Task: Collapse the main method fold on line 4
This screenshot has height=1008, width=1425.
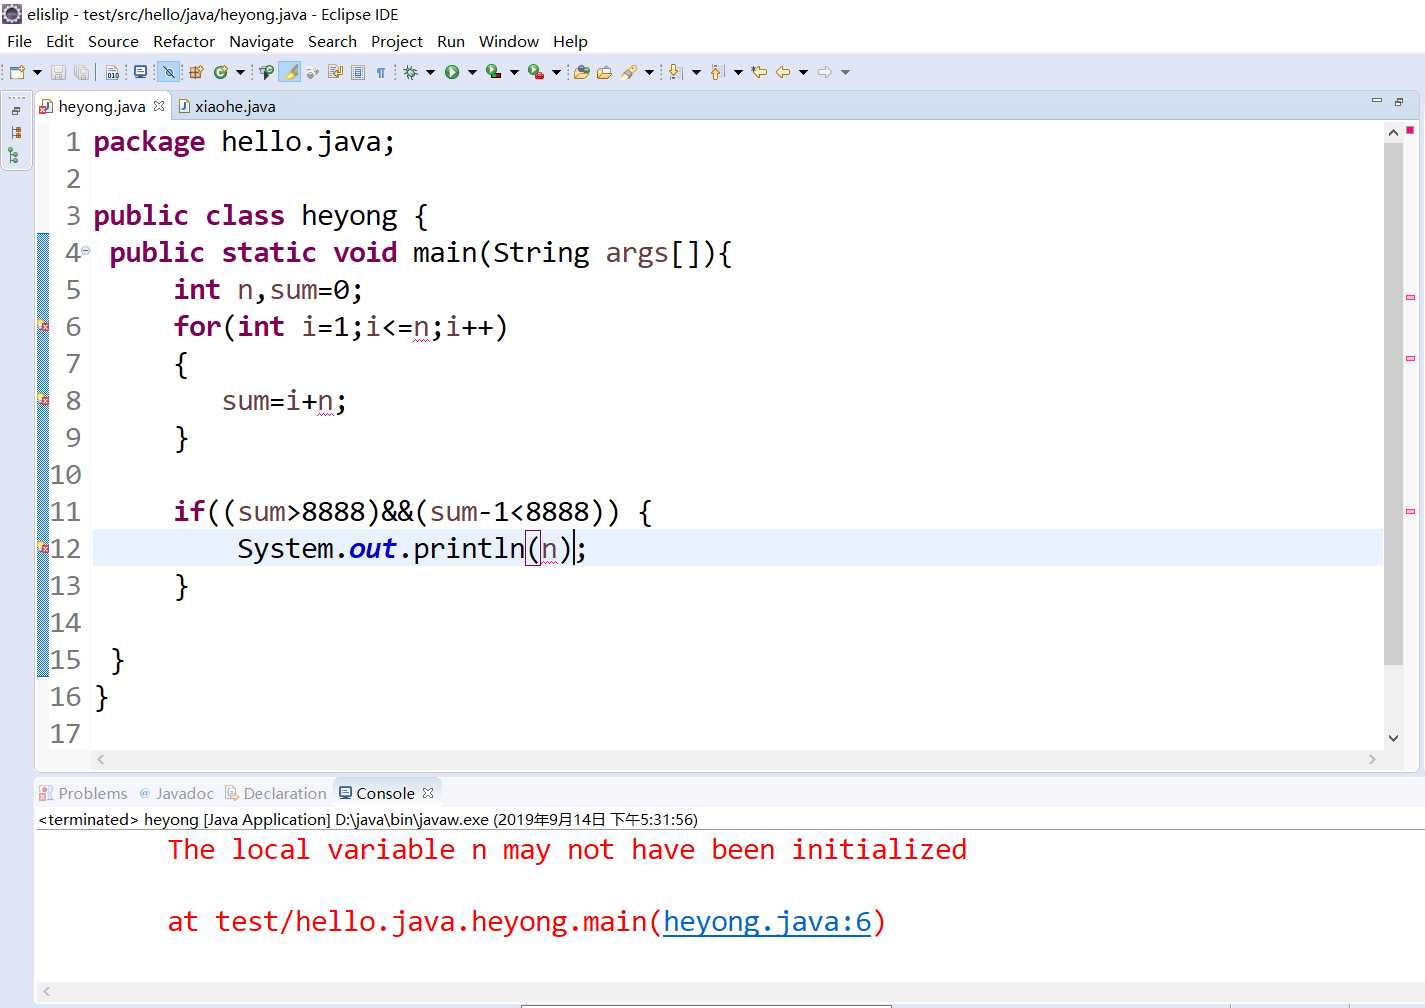Action: point(86,250)
